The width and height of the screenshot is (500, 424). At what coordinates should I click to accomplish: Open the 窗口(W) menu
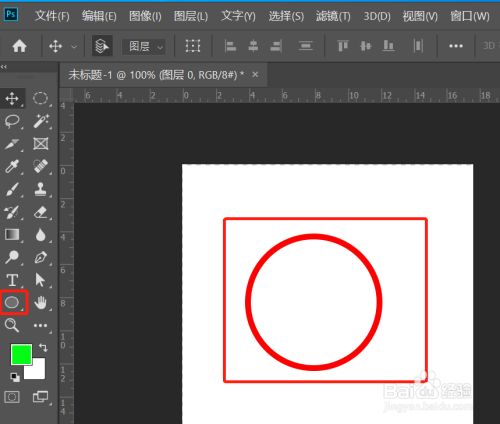pyautogui.click(x=470, y=16)
